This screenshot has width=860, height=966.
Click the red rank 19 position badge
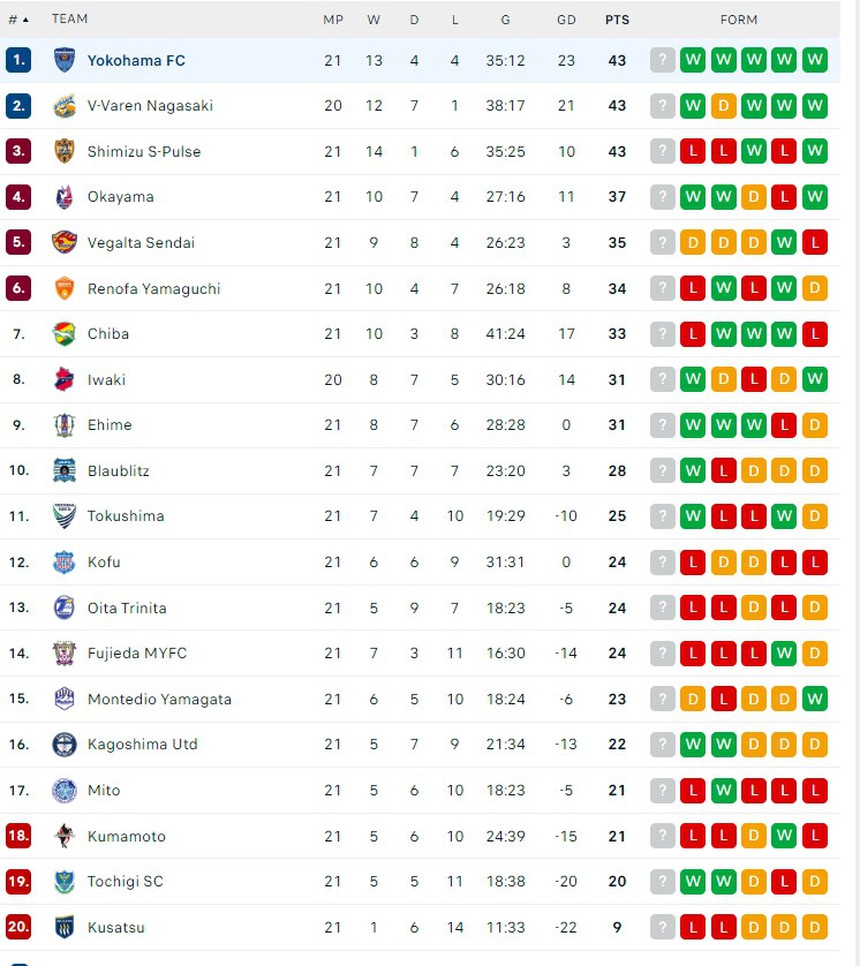tap(18, 881)
